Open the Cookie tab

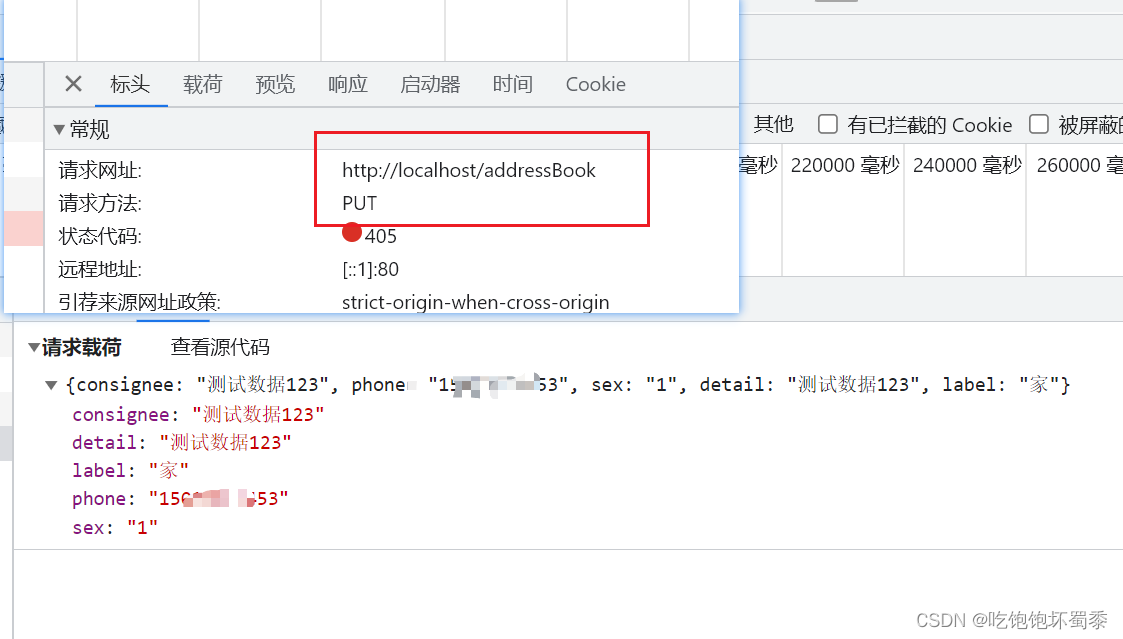pos(595,84)
